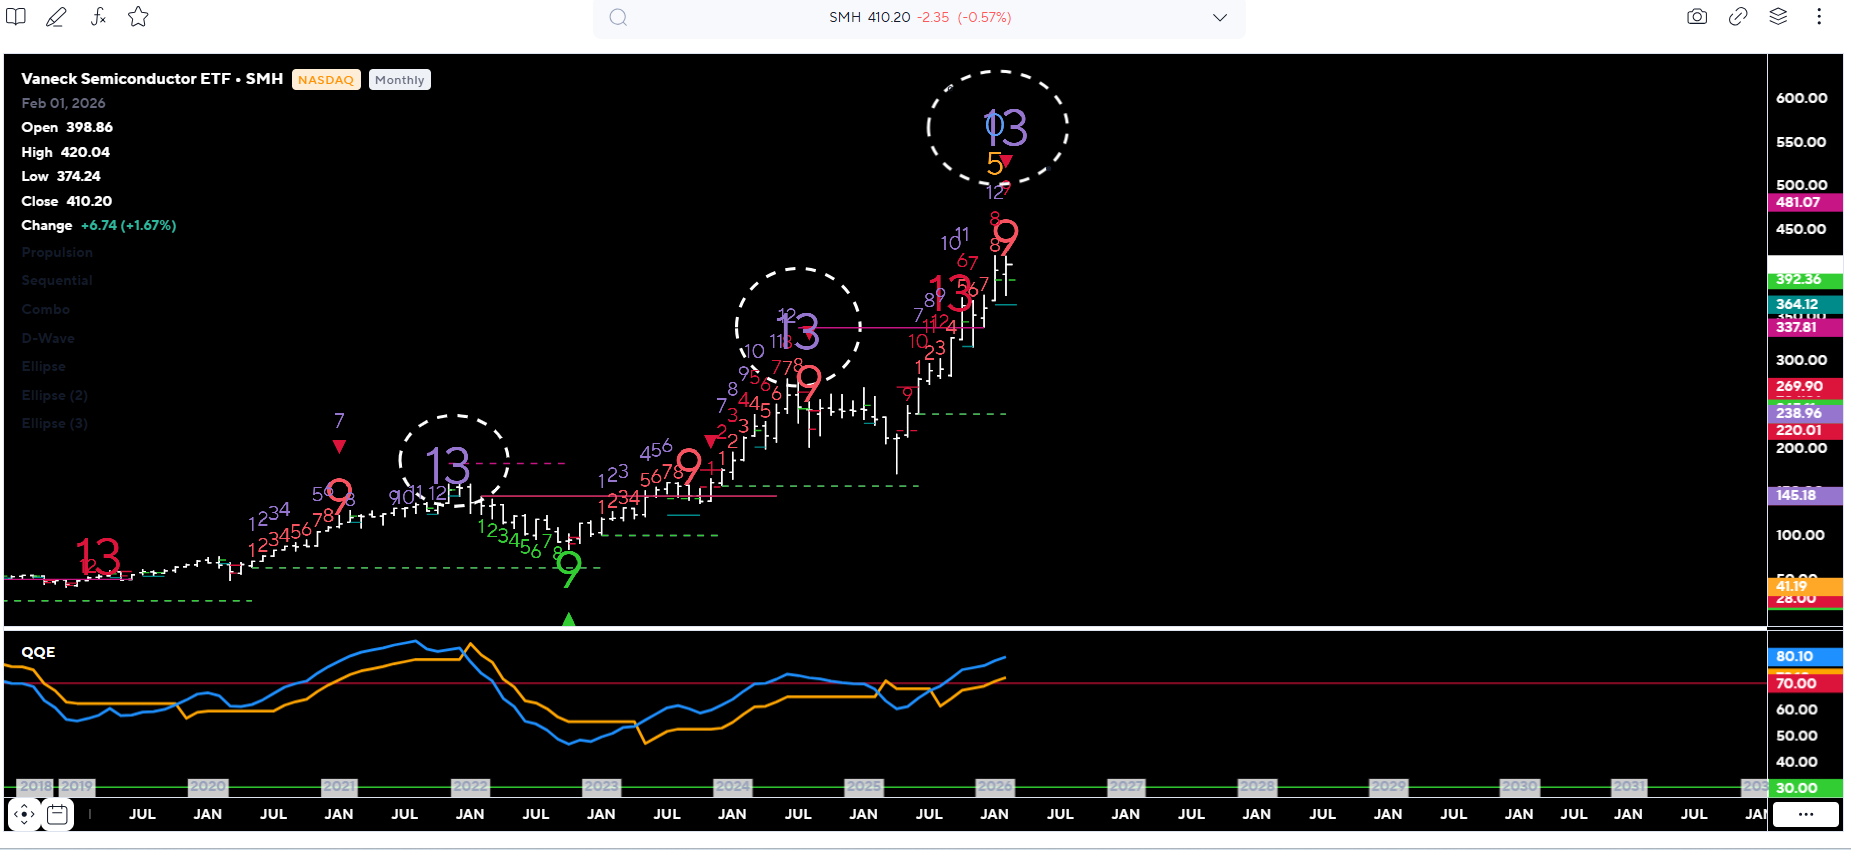Click the symbol search magnifier field
1851x850 pixels.
pyautogui.click(x=618, y=18)
